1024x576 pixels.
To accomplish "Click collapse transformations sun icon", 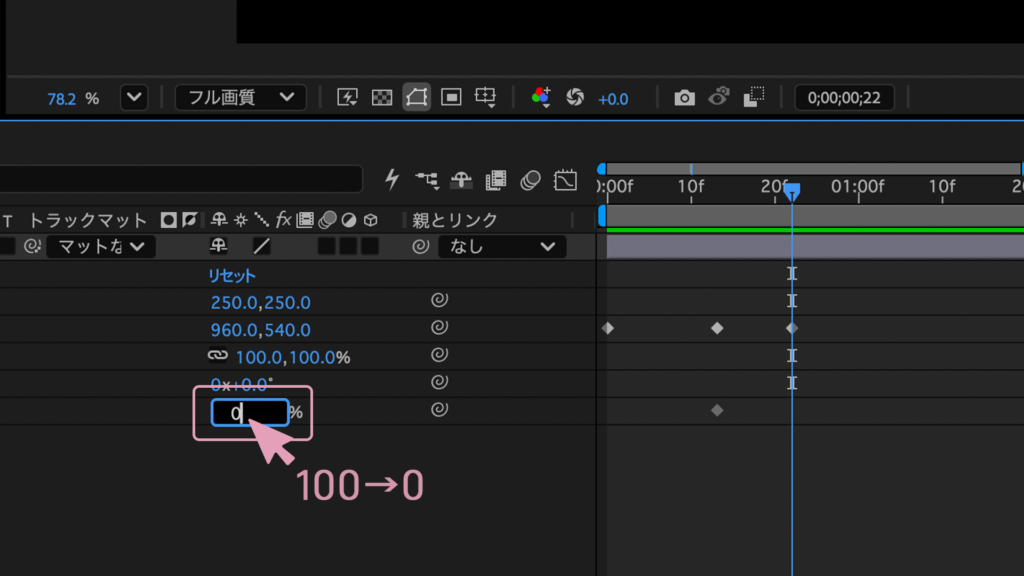I will pos(241,220).
